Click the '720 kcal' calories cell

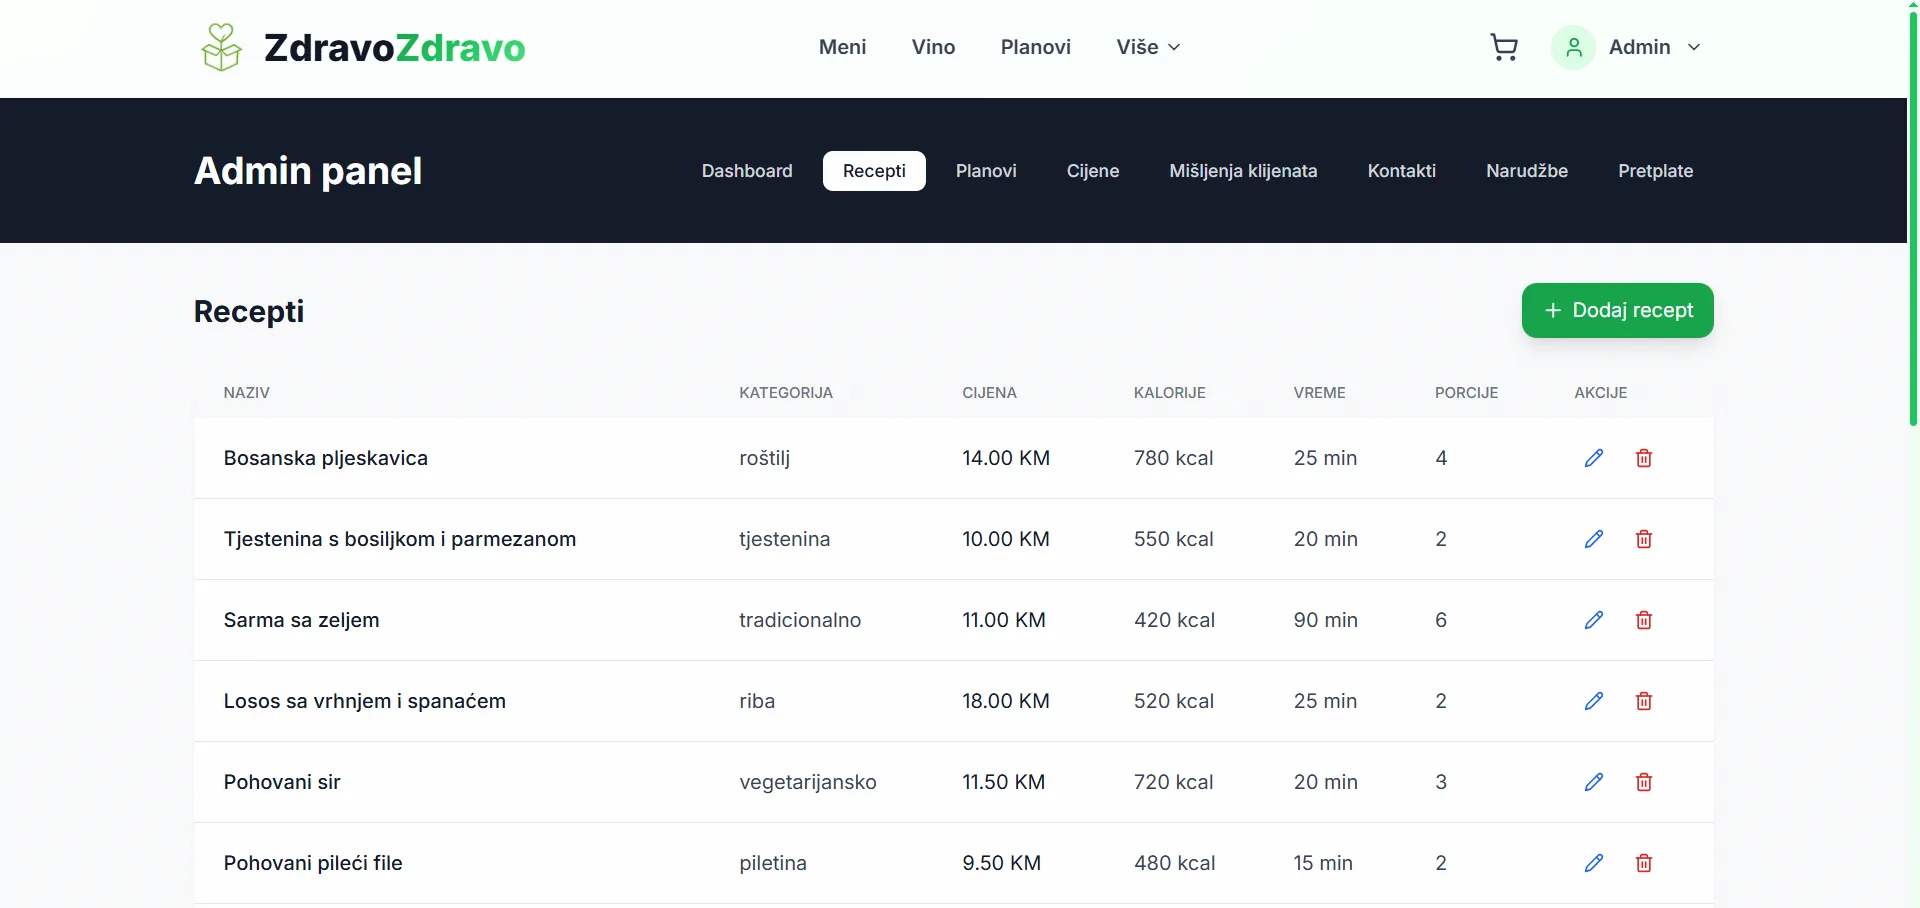pyautogui.click(x=1174, y=782)
